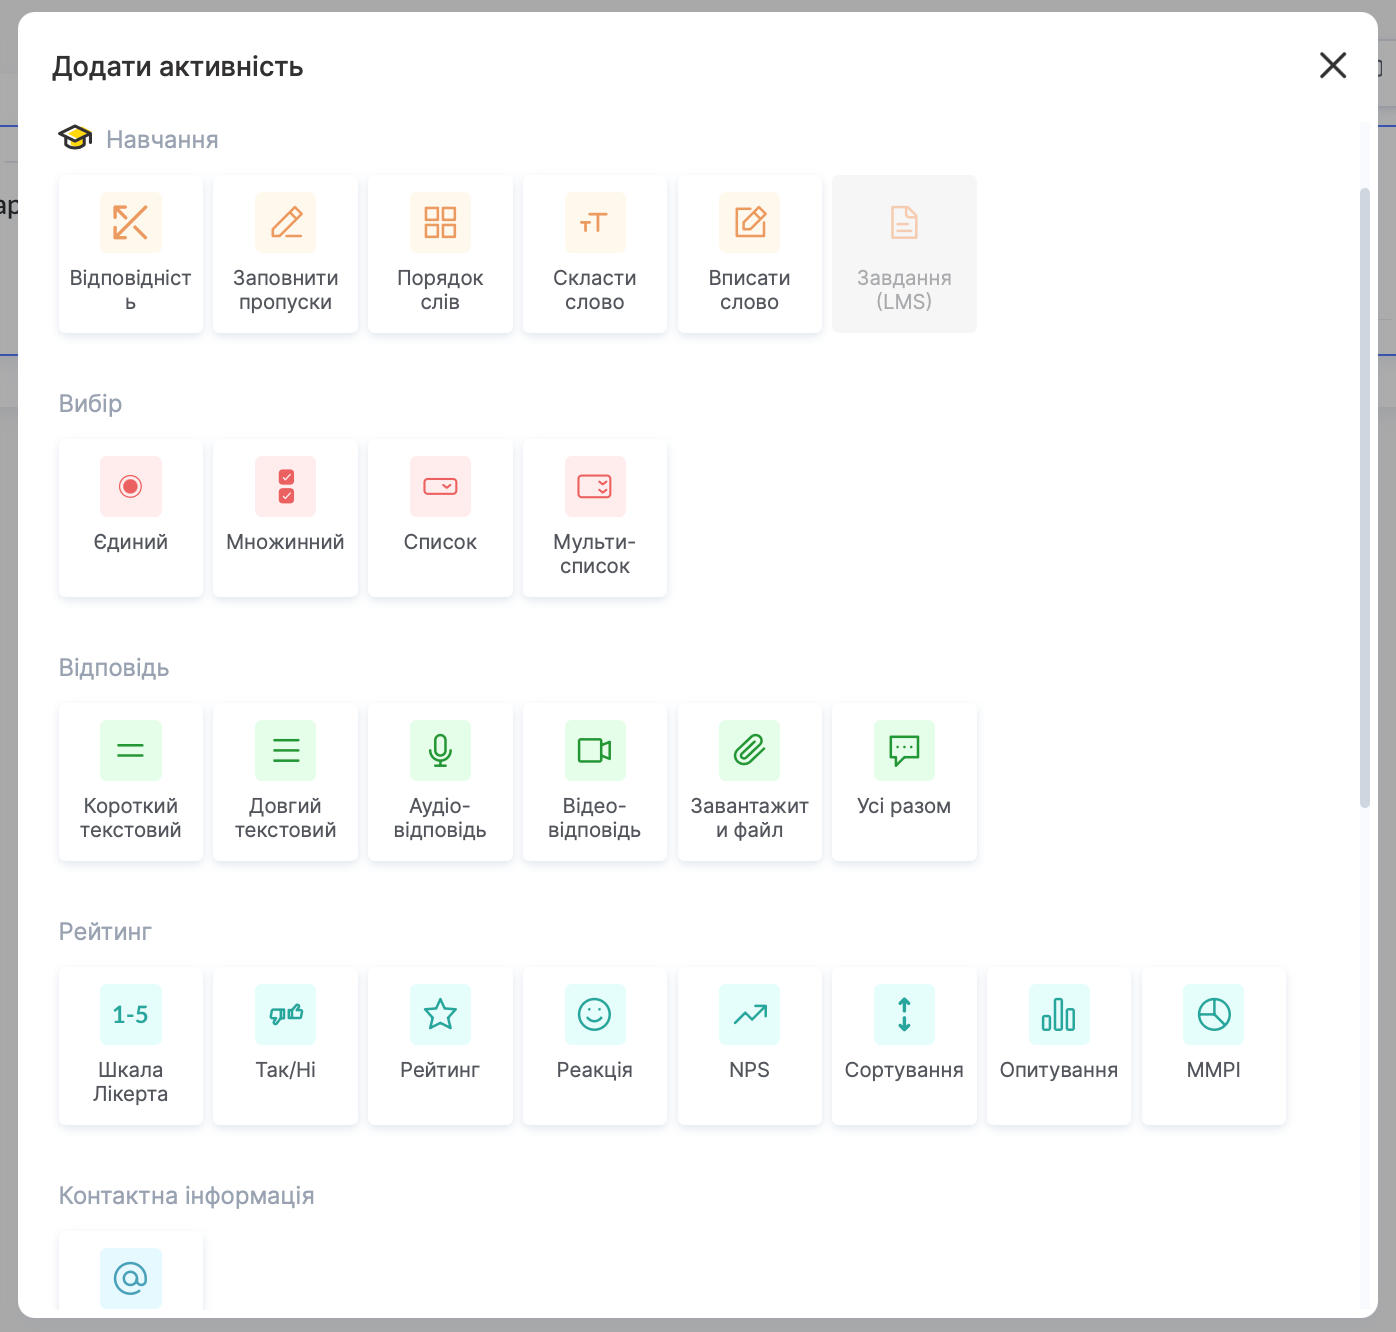
Task: Select the Вписати слово activity
Action: pos(749,254)
